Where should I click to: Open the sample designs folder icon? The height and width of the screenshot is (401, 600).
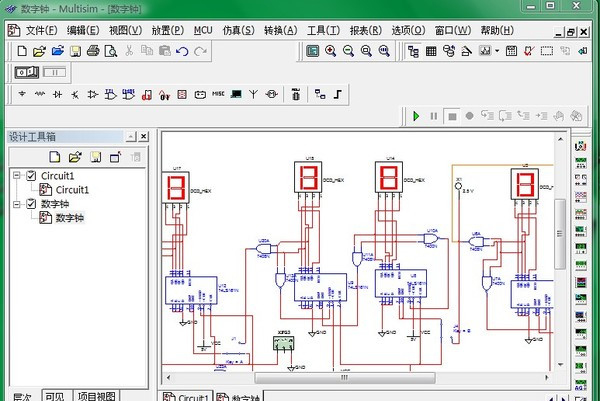tap(57, 51)
